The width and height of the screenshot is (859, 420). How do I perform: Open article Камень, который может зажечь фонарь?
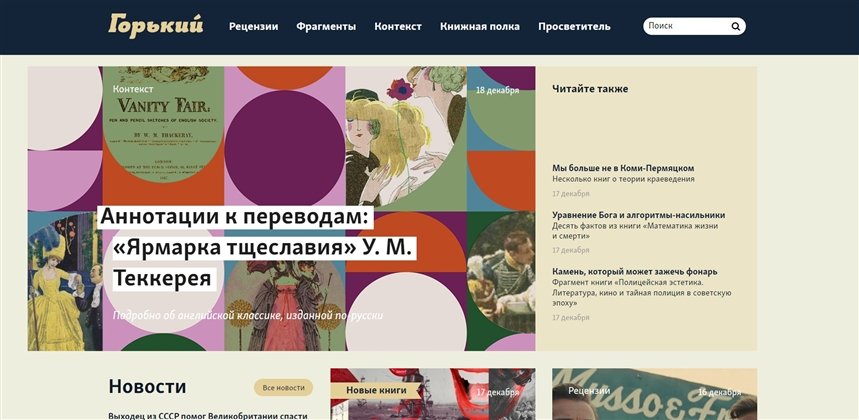634,272
